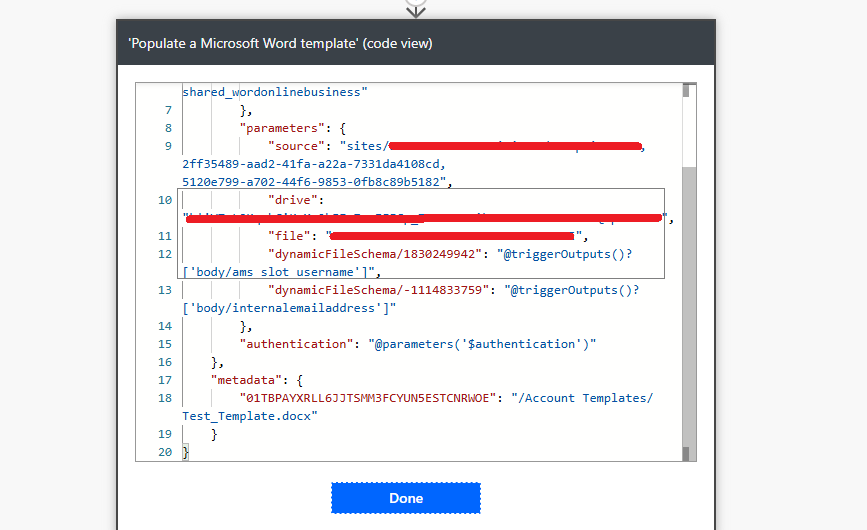Place cursor at closing brace on line 20

click(x=186, y=452)
